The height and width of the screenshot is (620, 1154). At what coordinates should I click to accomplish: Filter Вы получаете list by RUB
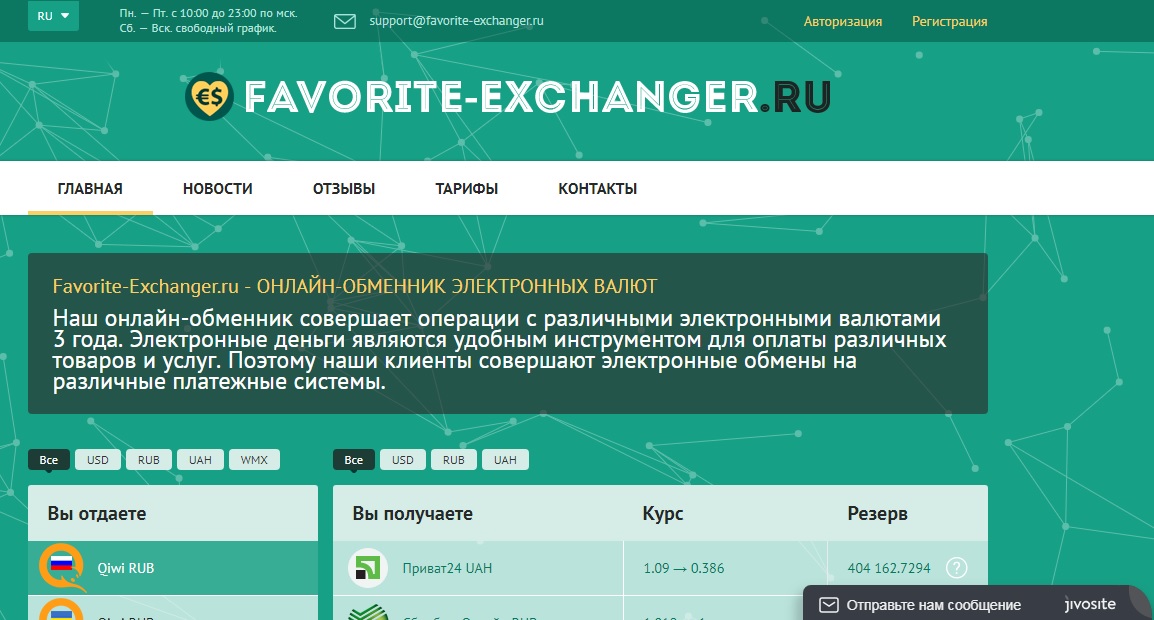click(x=453, y=459)
